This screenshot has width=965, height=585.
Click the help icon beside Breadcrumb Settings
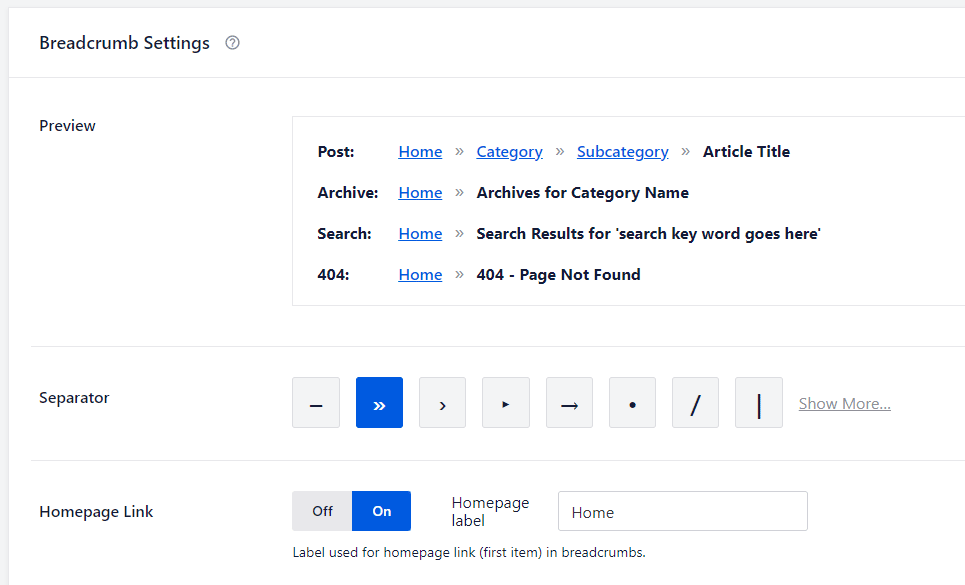click(x=232, y=43)
